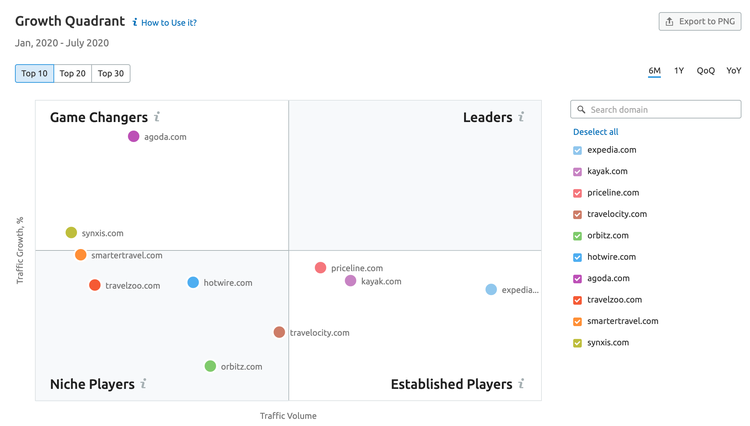Uncheck the hotwire.com checkbox
The height and width of the screenshot is (426, 750).
(577, 257)
